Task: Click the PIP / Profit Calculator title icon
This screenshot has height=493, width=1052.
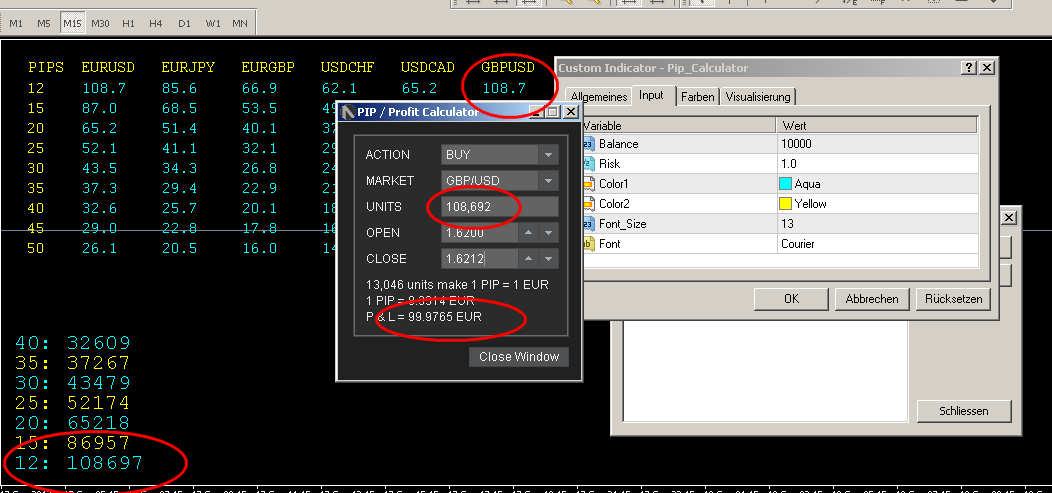Action: pos(348,112)
